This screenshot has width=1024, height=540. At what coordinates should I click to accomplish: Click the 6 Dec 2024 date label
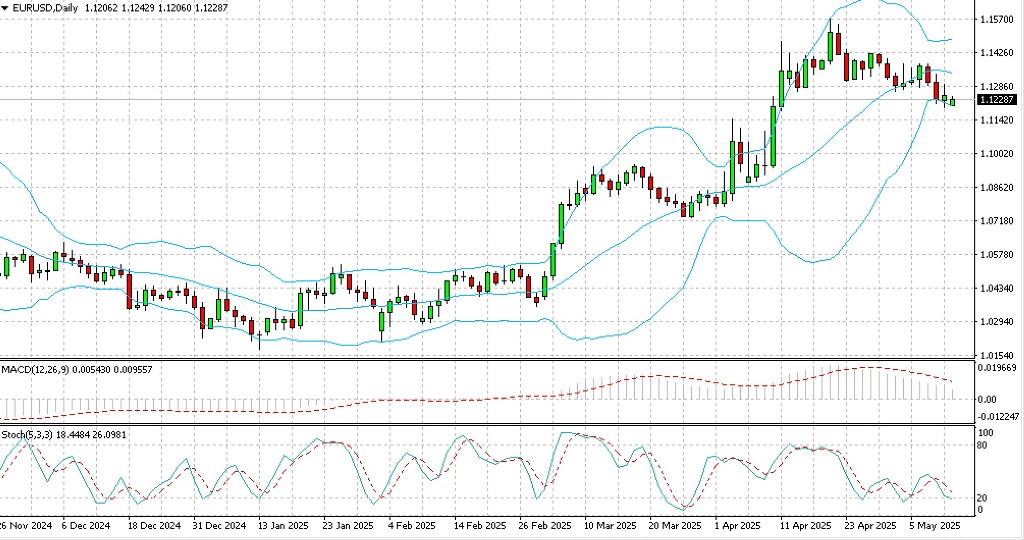pos(86,526)
